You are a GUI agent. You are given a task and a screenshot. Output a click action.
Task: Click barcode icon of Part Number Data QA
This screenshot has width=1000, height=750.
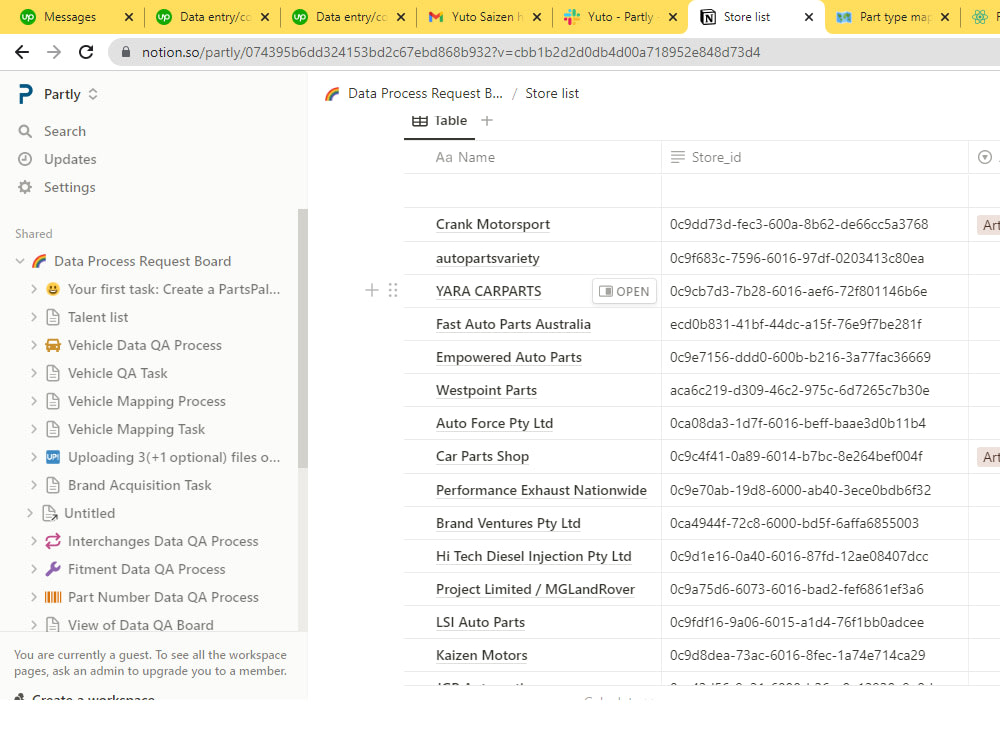tap(53, 598)
